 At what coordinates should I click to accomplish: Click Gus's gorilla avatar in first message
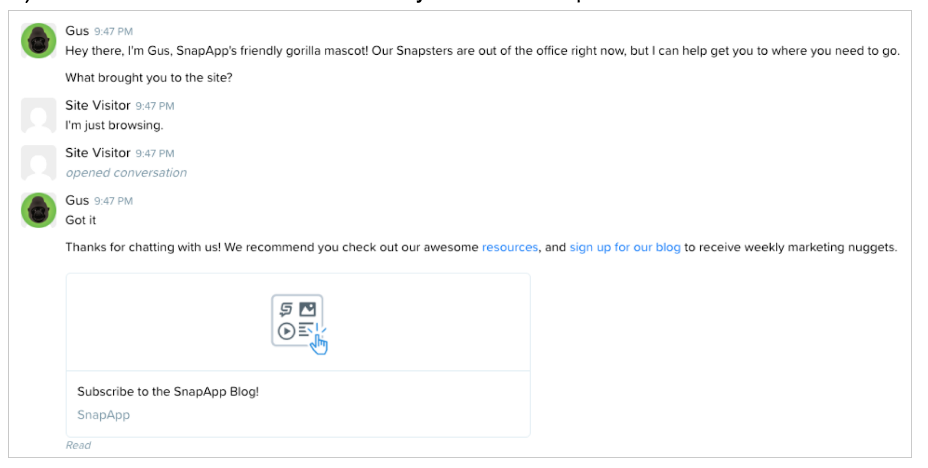(38, 41)
